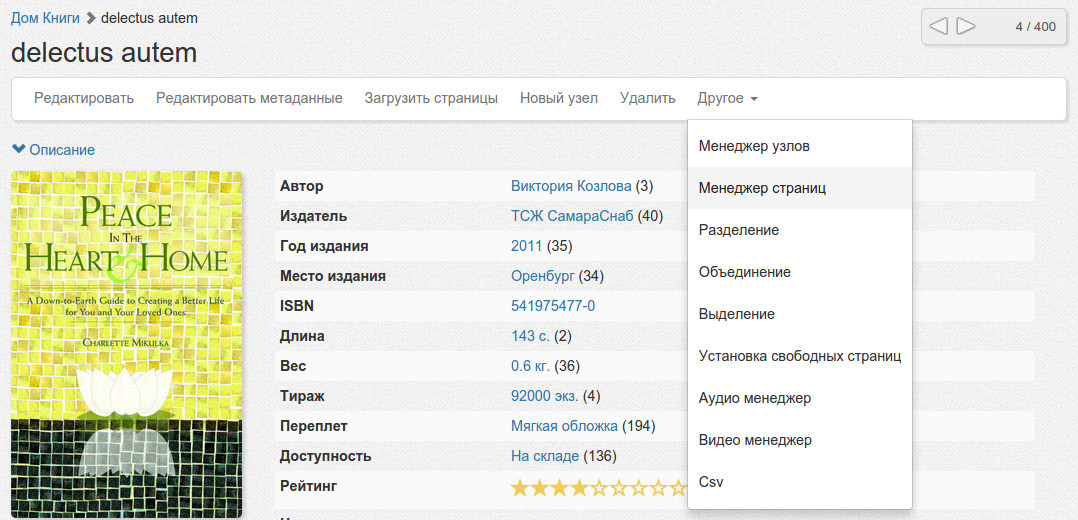Open Аудио менеджер
The image size is (1078, 520).
(x=755, y=398)
